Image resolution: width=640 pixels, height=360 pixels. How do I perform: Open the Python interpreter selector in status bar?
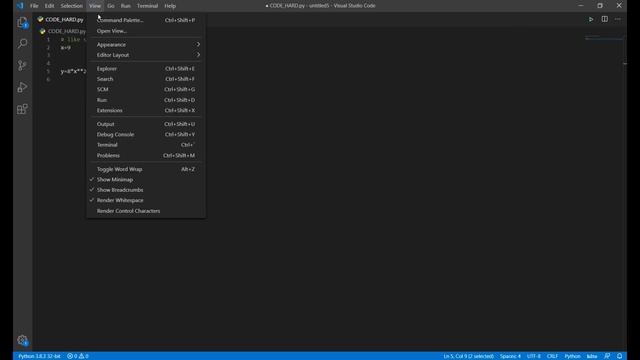click(39, 356)
